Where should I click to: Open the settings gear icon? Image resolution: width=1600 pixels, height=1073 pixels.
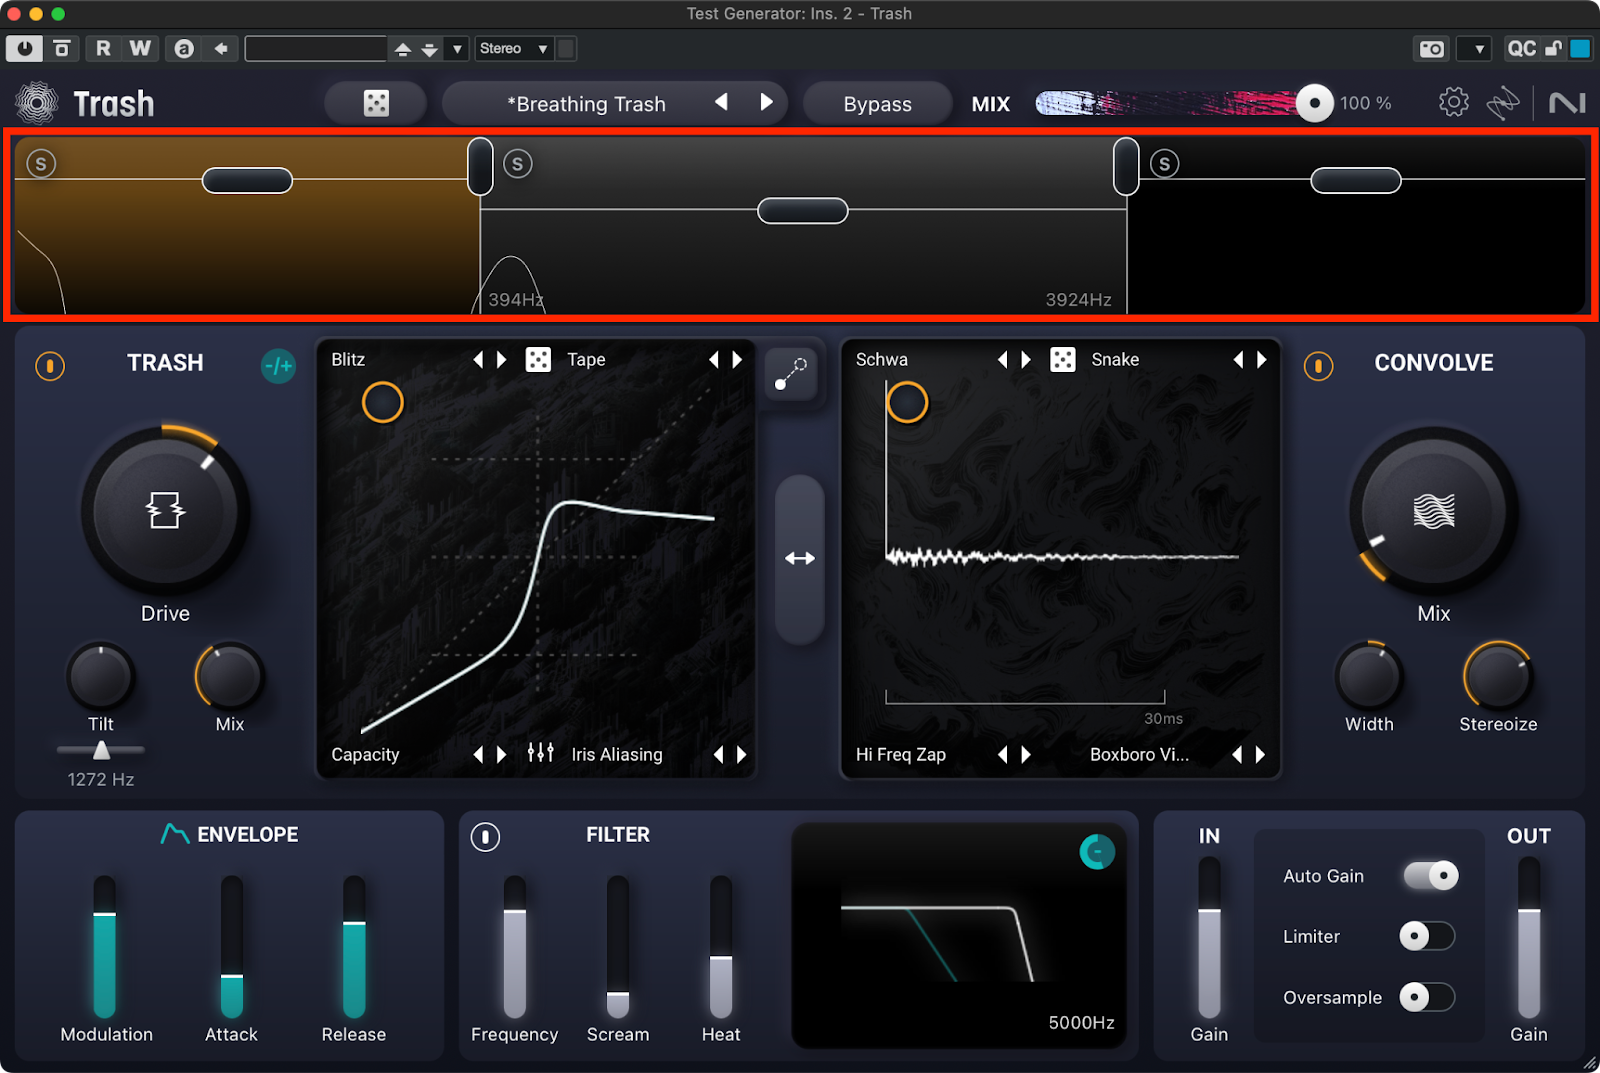pos(1454,102)
